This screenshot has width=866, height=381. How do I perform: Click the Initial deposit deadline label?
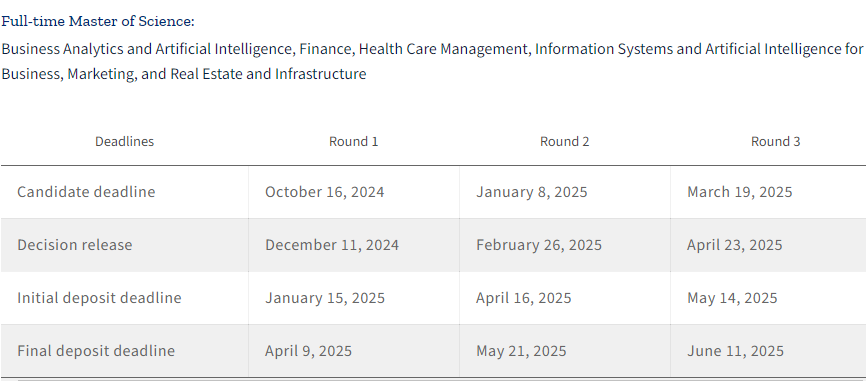coord(99,298)
